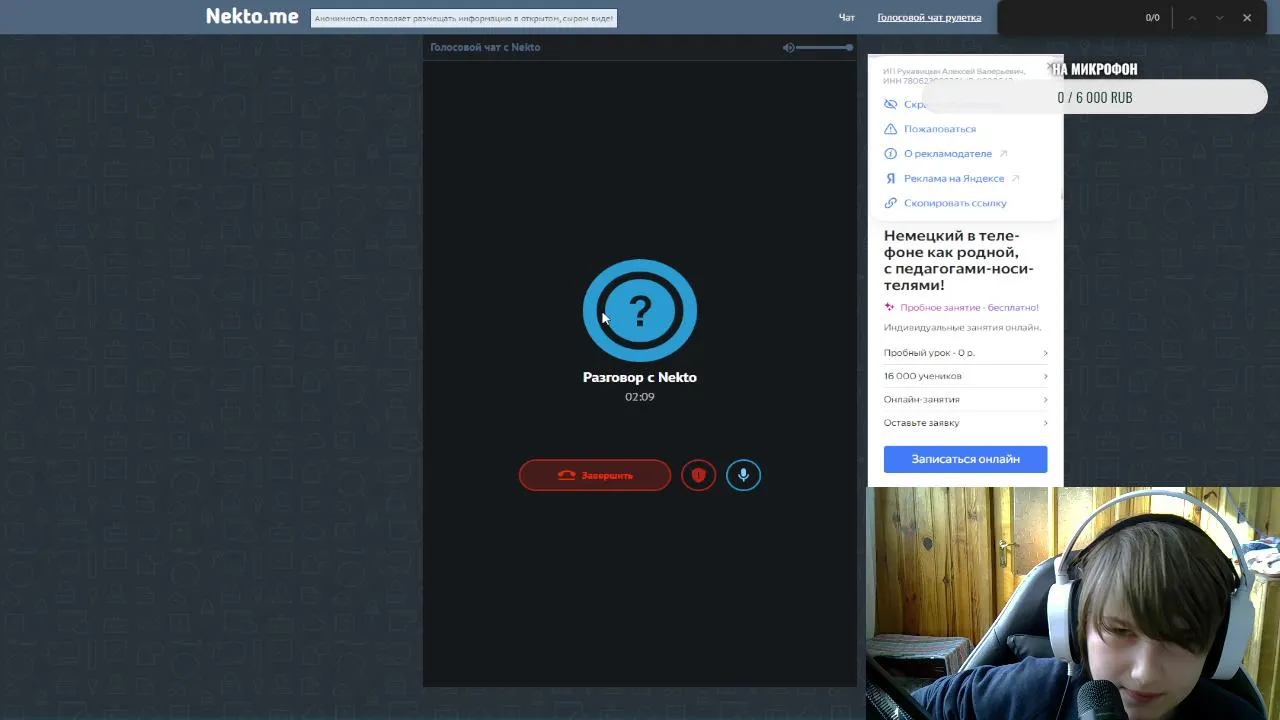Click Пробное занятие - бесплатно! link
This screenshot has width=1280, height=720.
(x=969, y=308)
